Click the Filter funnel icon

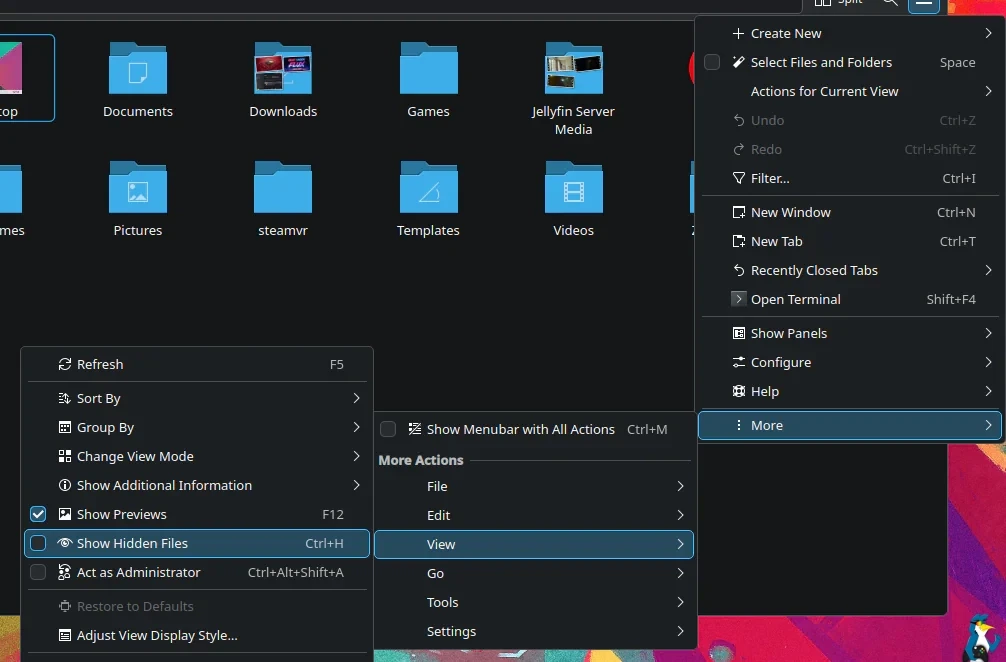739,178
